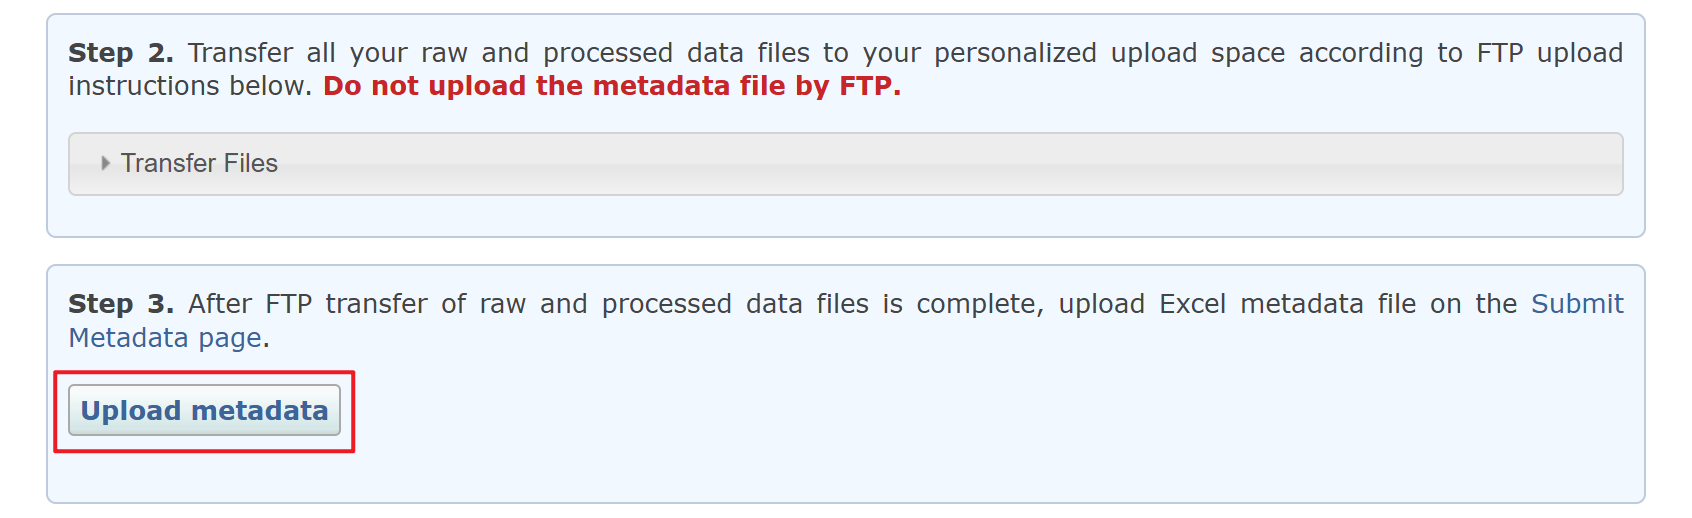Click "instructions below." text in Step 2
The image size is (1692, 518).
point(190,87)
